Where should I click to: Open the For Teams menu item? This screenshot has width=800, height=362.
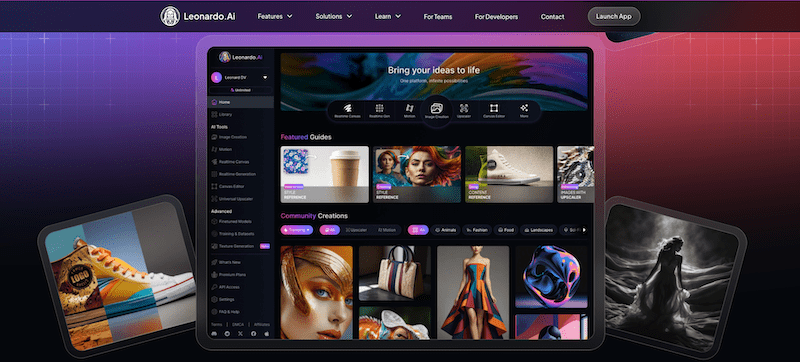click(x=438, y=17)
